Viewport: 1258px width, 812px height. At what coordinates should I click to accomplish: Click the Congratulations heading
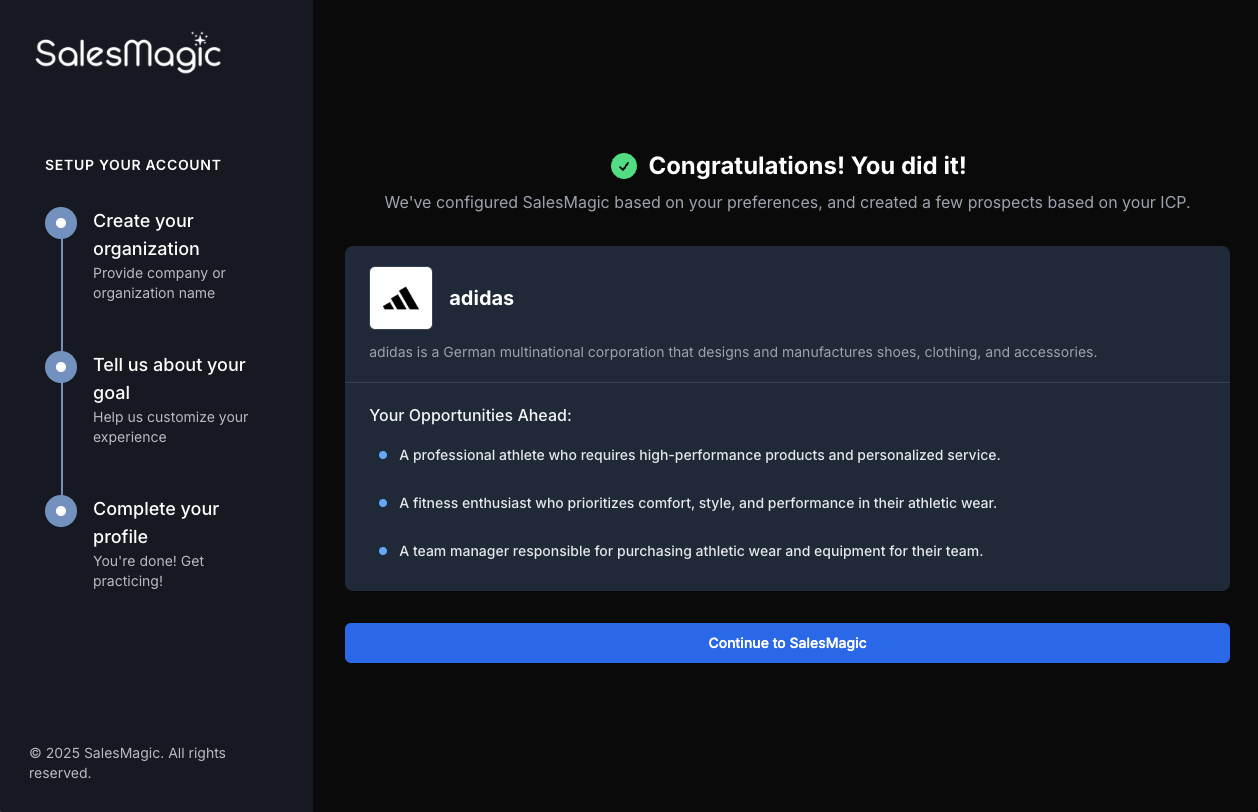pos(807,166)
